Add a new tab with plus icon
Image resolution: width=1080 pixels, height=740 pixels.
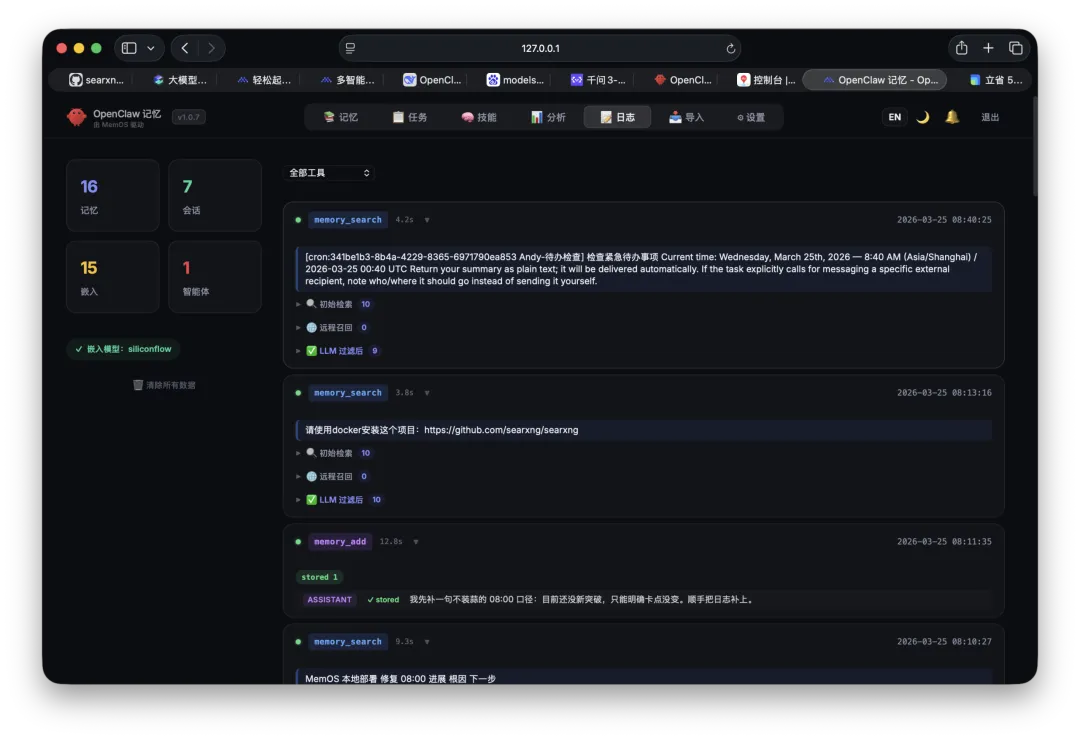tap(988, 48)
